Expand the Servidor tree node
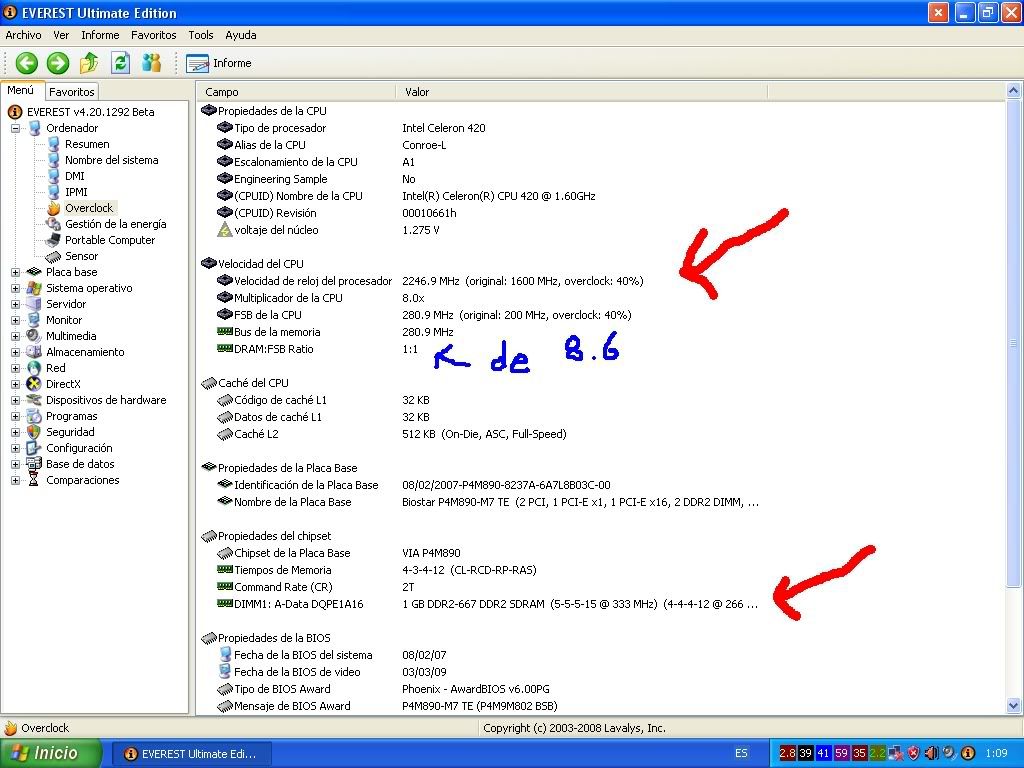 point(16,304)
